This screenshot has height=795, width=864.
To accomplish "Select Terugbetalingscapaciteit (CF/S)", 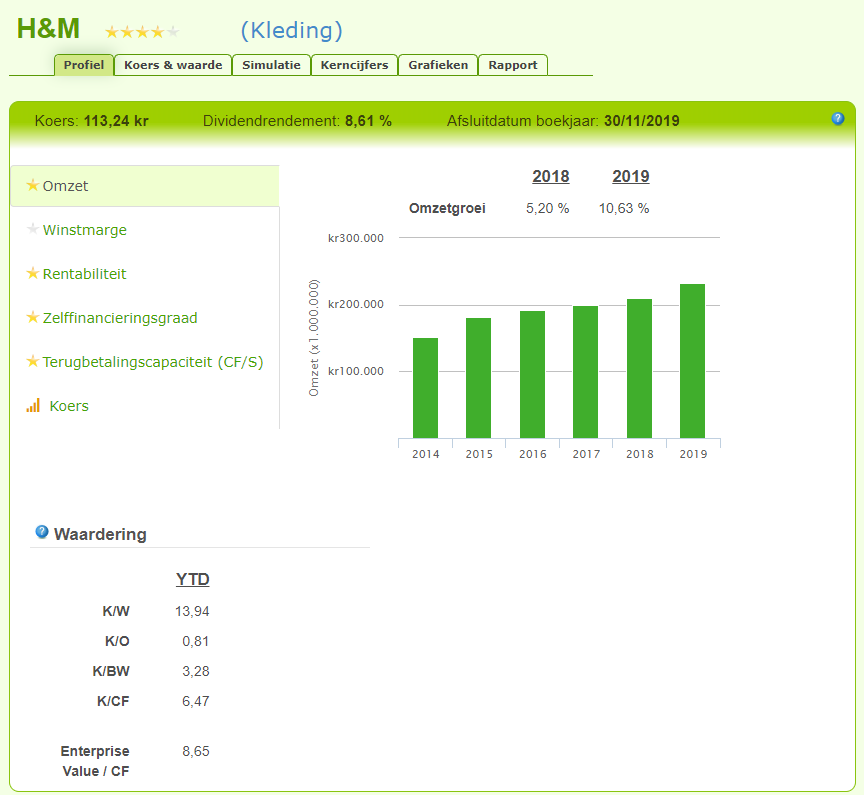I will click(x=153, y=362).
